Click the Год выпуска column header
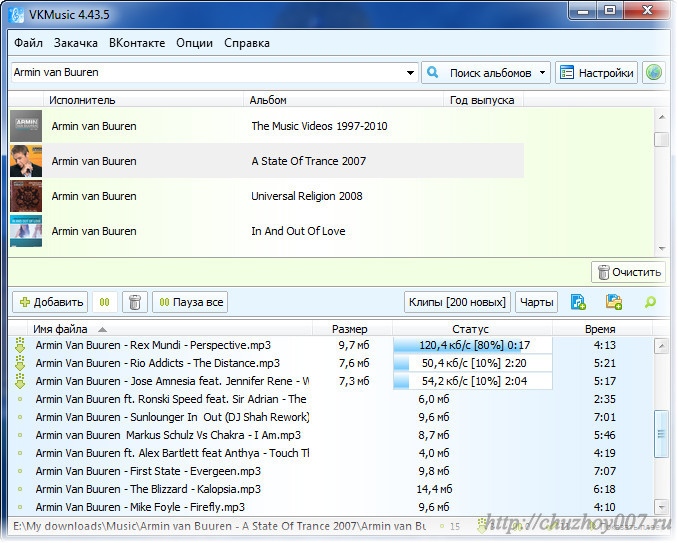Image resolution: width=678 pixels, height=543 pixels. pyautogui.click(x=484, y=100)
